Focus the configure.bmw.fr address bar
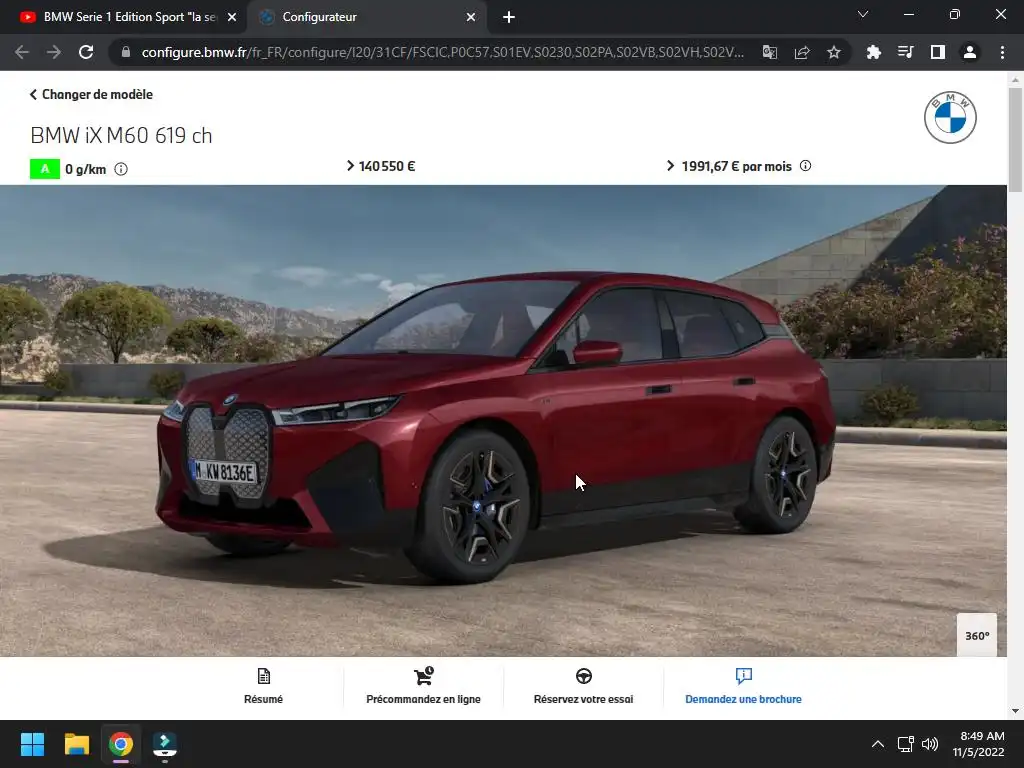1024x768 pixels. coord(442,52)
